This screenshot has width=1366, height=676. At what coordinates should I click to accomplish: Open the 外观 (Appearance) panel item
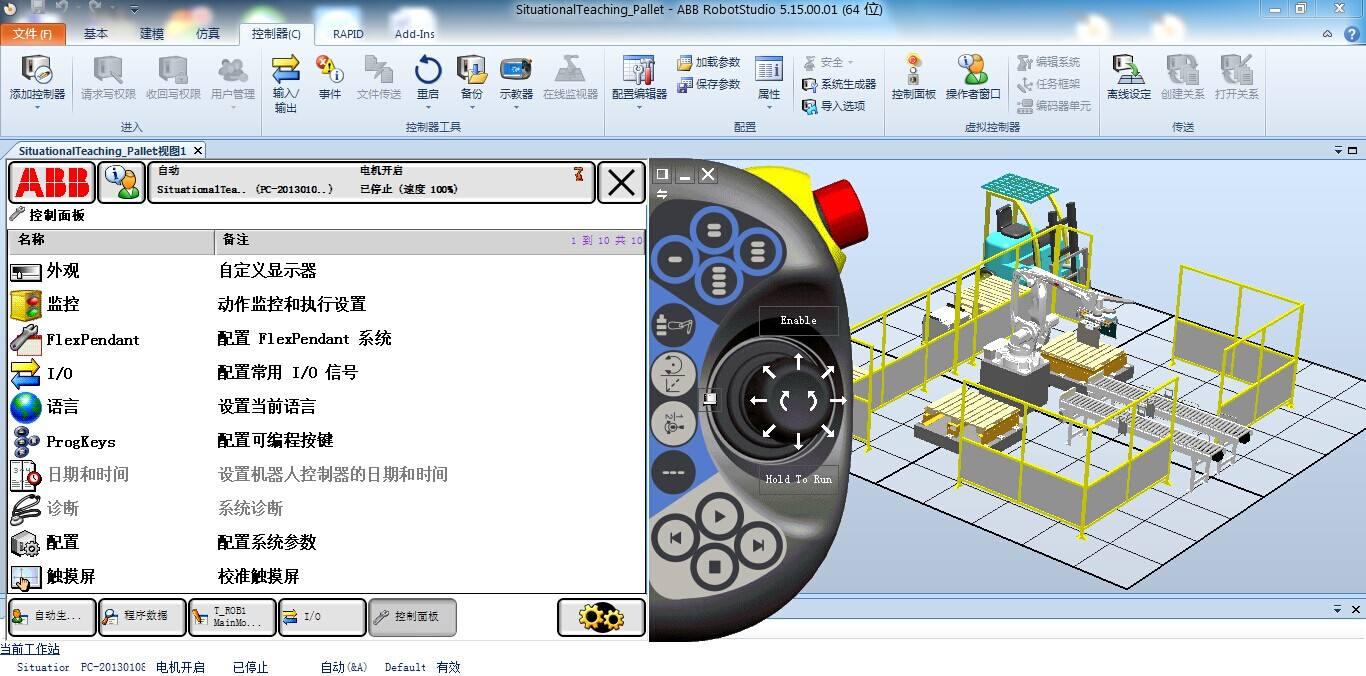(326, 271)
